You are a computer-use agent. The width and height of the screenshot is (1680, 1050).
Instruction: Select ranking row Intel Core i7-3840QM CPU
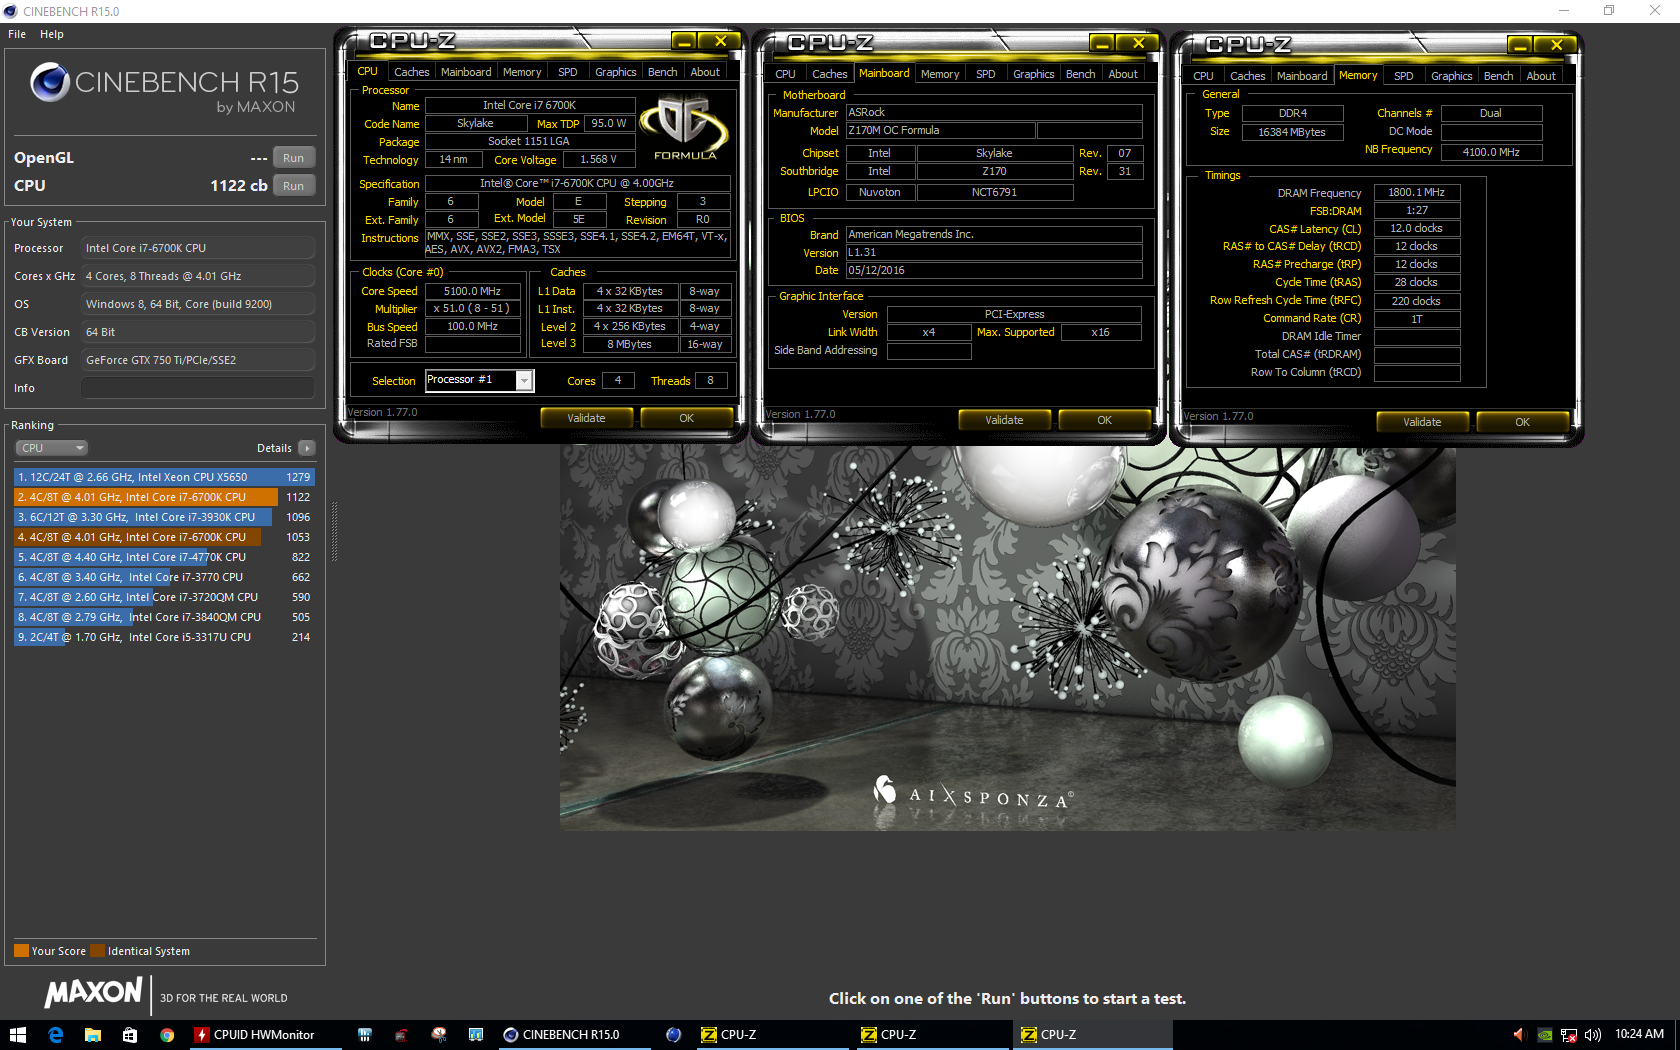tap(164, 617)
